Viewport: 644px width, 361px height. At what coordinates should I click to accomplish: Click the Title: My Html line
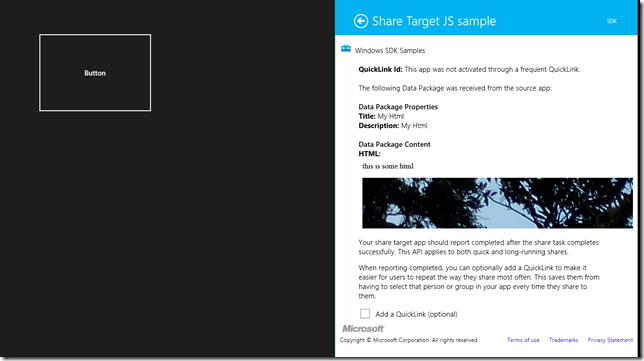[x=381, y=116]
